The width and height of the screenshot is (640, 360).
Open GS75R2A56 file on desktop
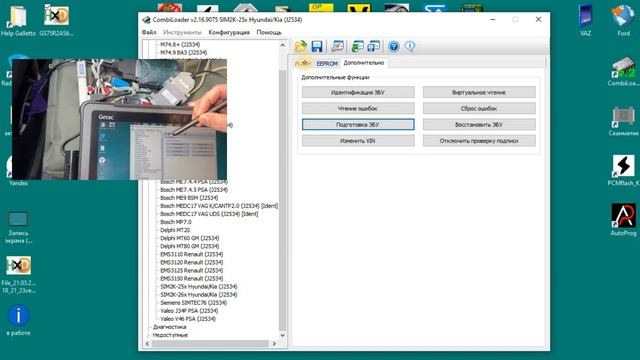pyautogui.click(x=56, y=20)
